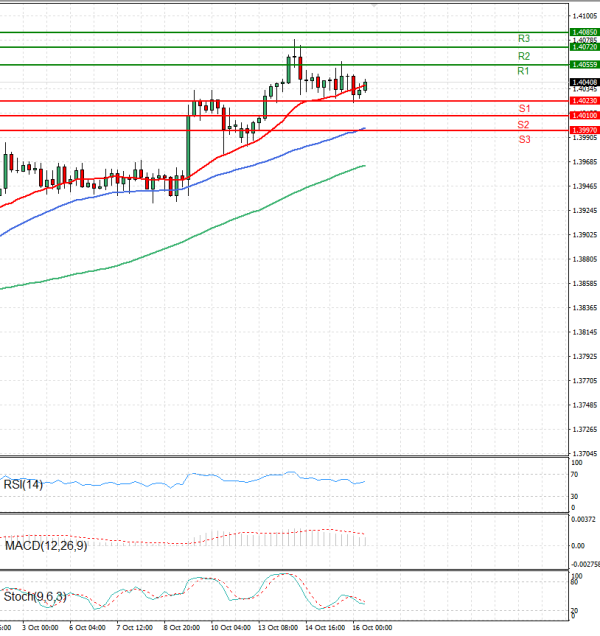Select the 1.40720 green price tag
Image resolution: width=600 pixels, height=636 pixels.
(x=583, y=47)
